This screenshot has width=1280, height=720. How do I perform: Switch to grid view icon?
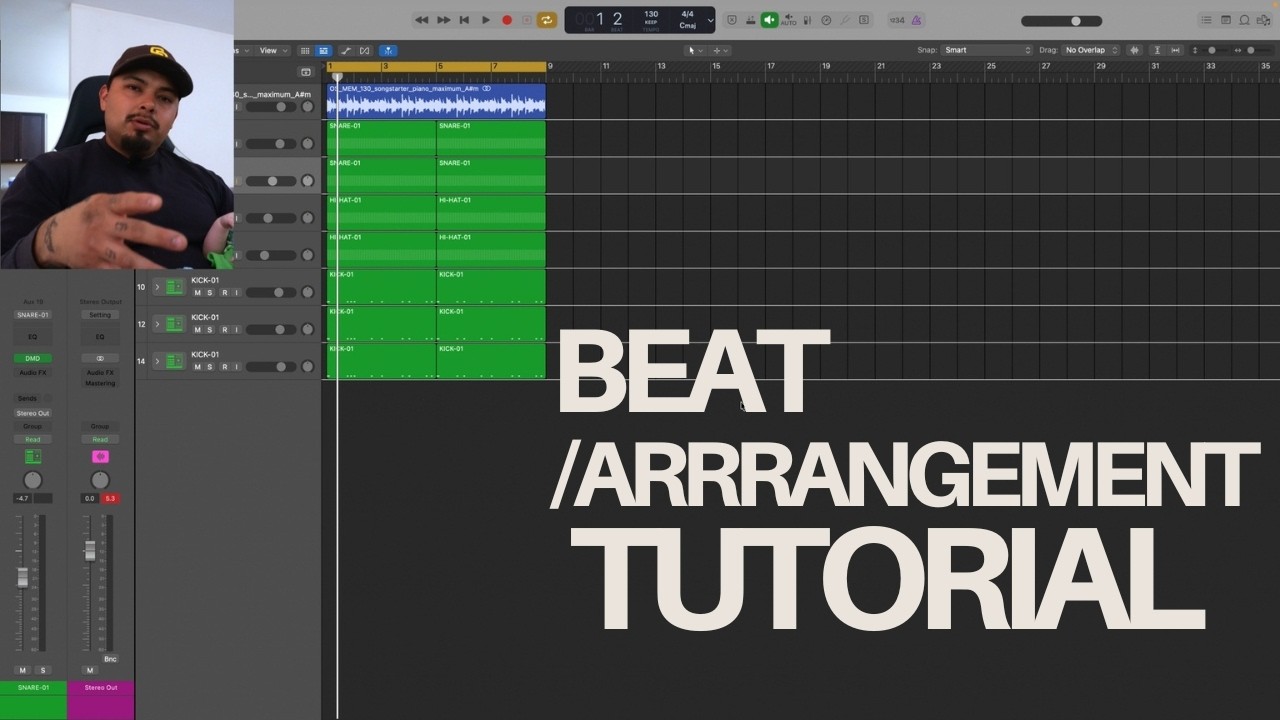[x=304, y=50]
